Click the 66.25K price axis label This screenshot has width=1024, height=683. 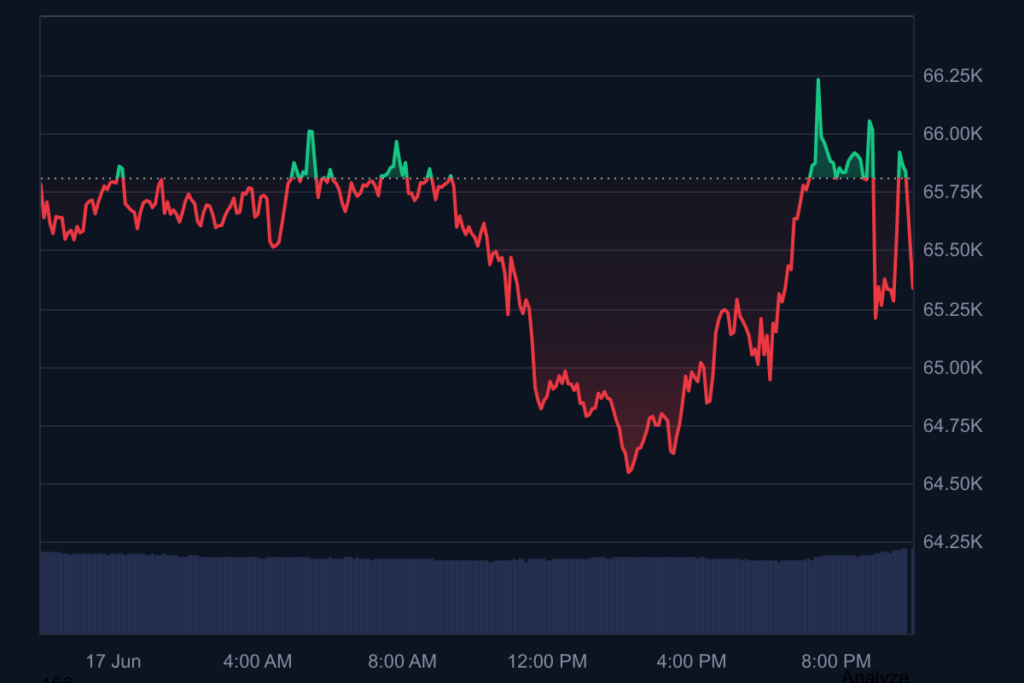[952, 76]
